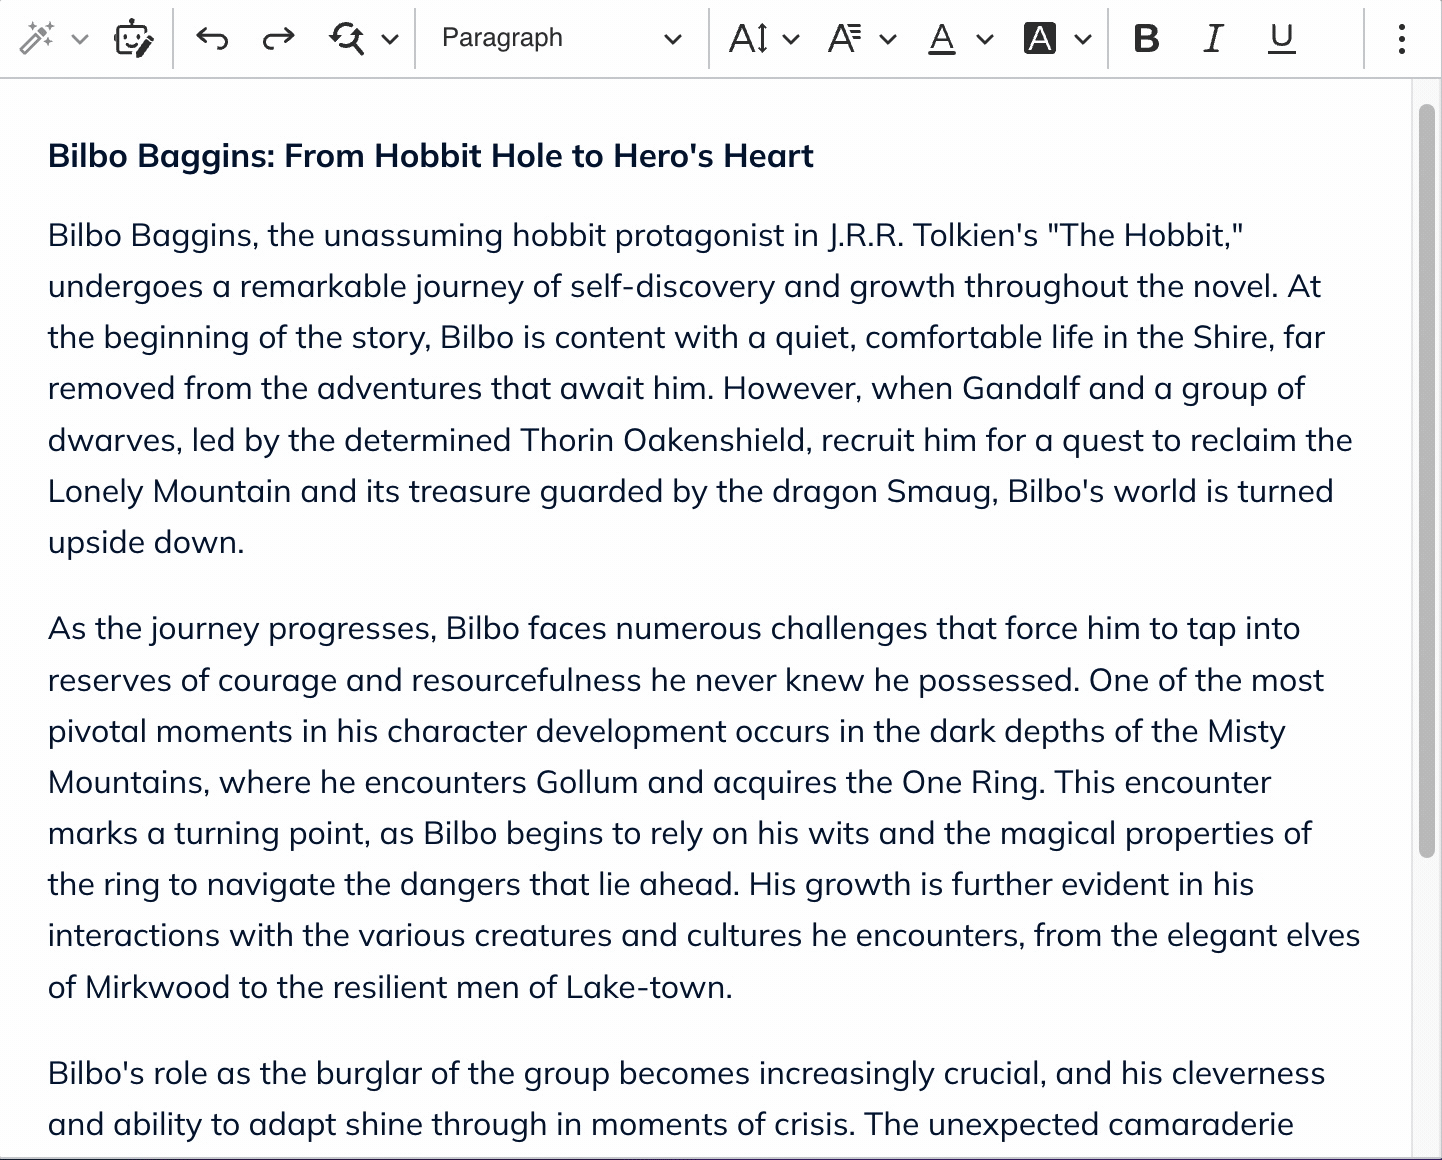The height and width of the screenshot is (1160, 1442).
Task: Open the font background color picker
Action: [x=1056, y=39]
